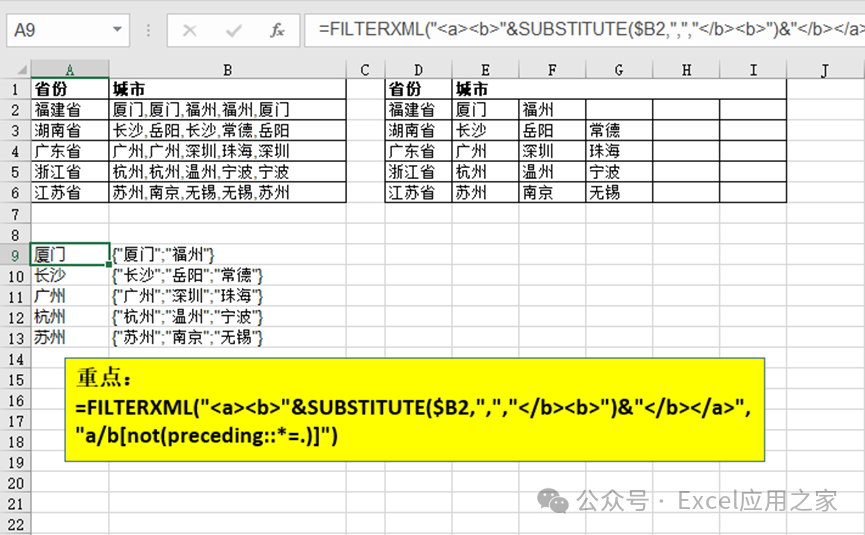The width and height of the screenshot is (865, 535).
Task: Click cell A1 labeled 省份
Action: 70,89
